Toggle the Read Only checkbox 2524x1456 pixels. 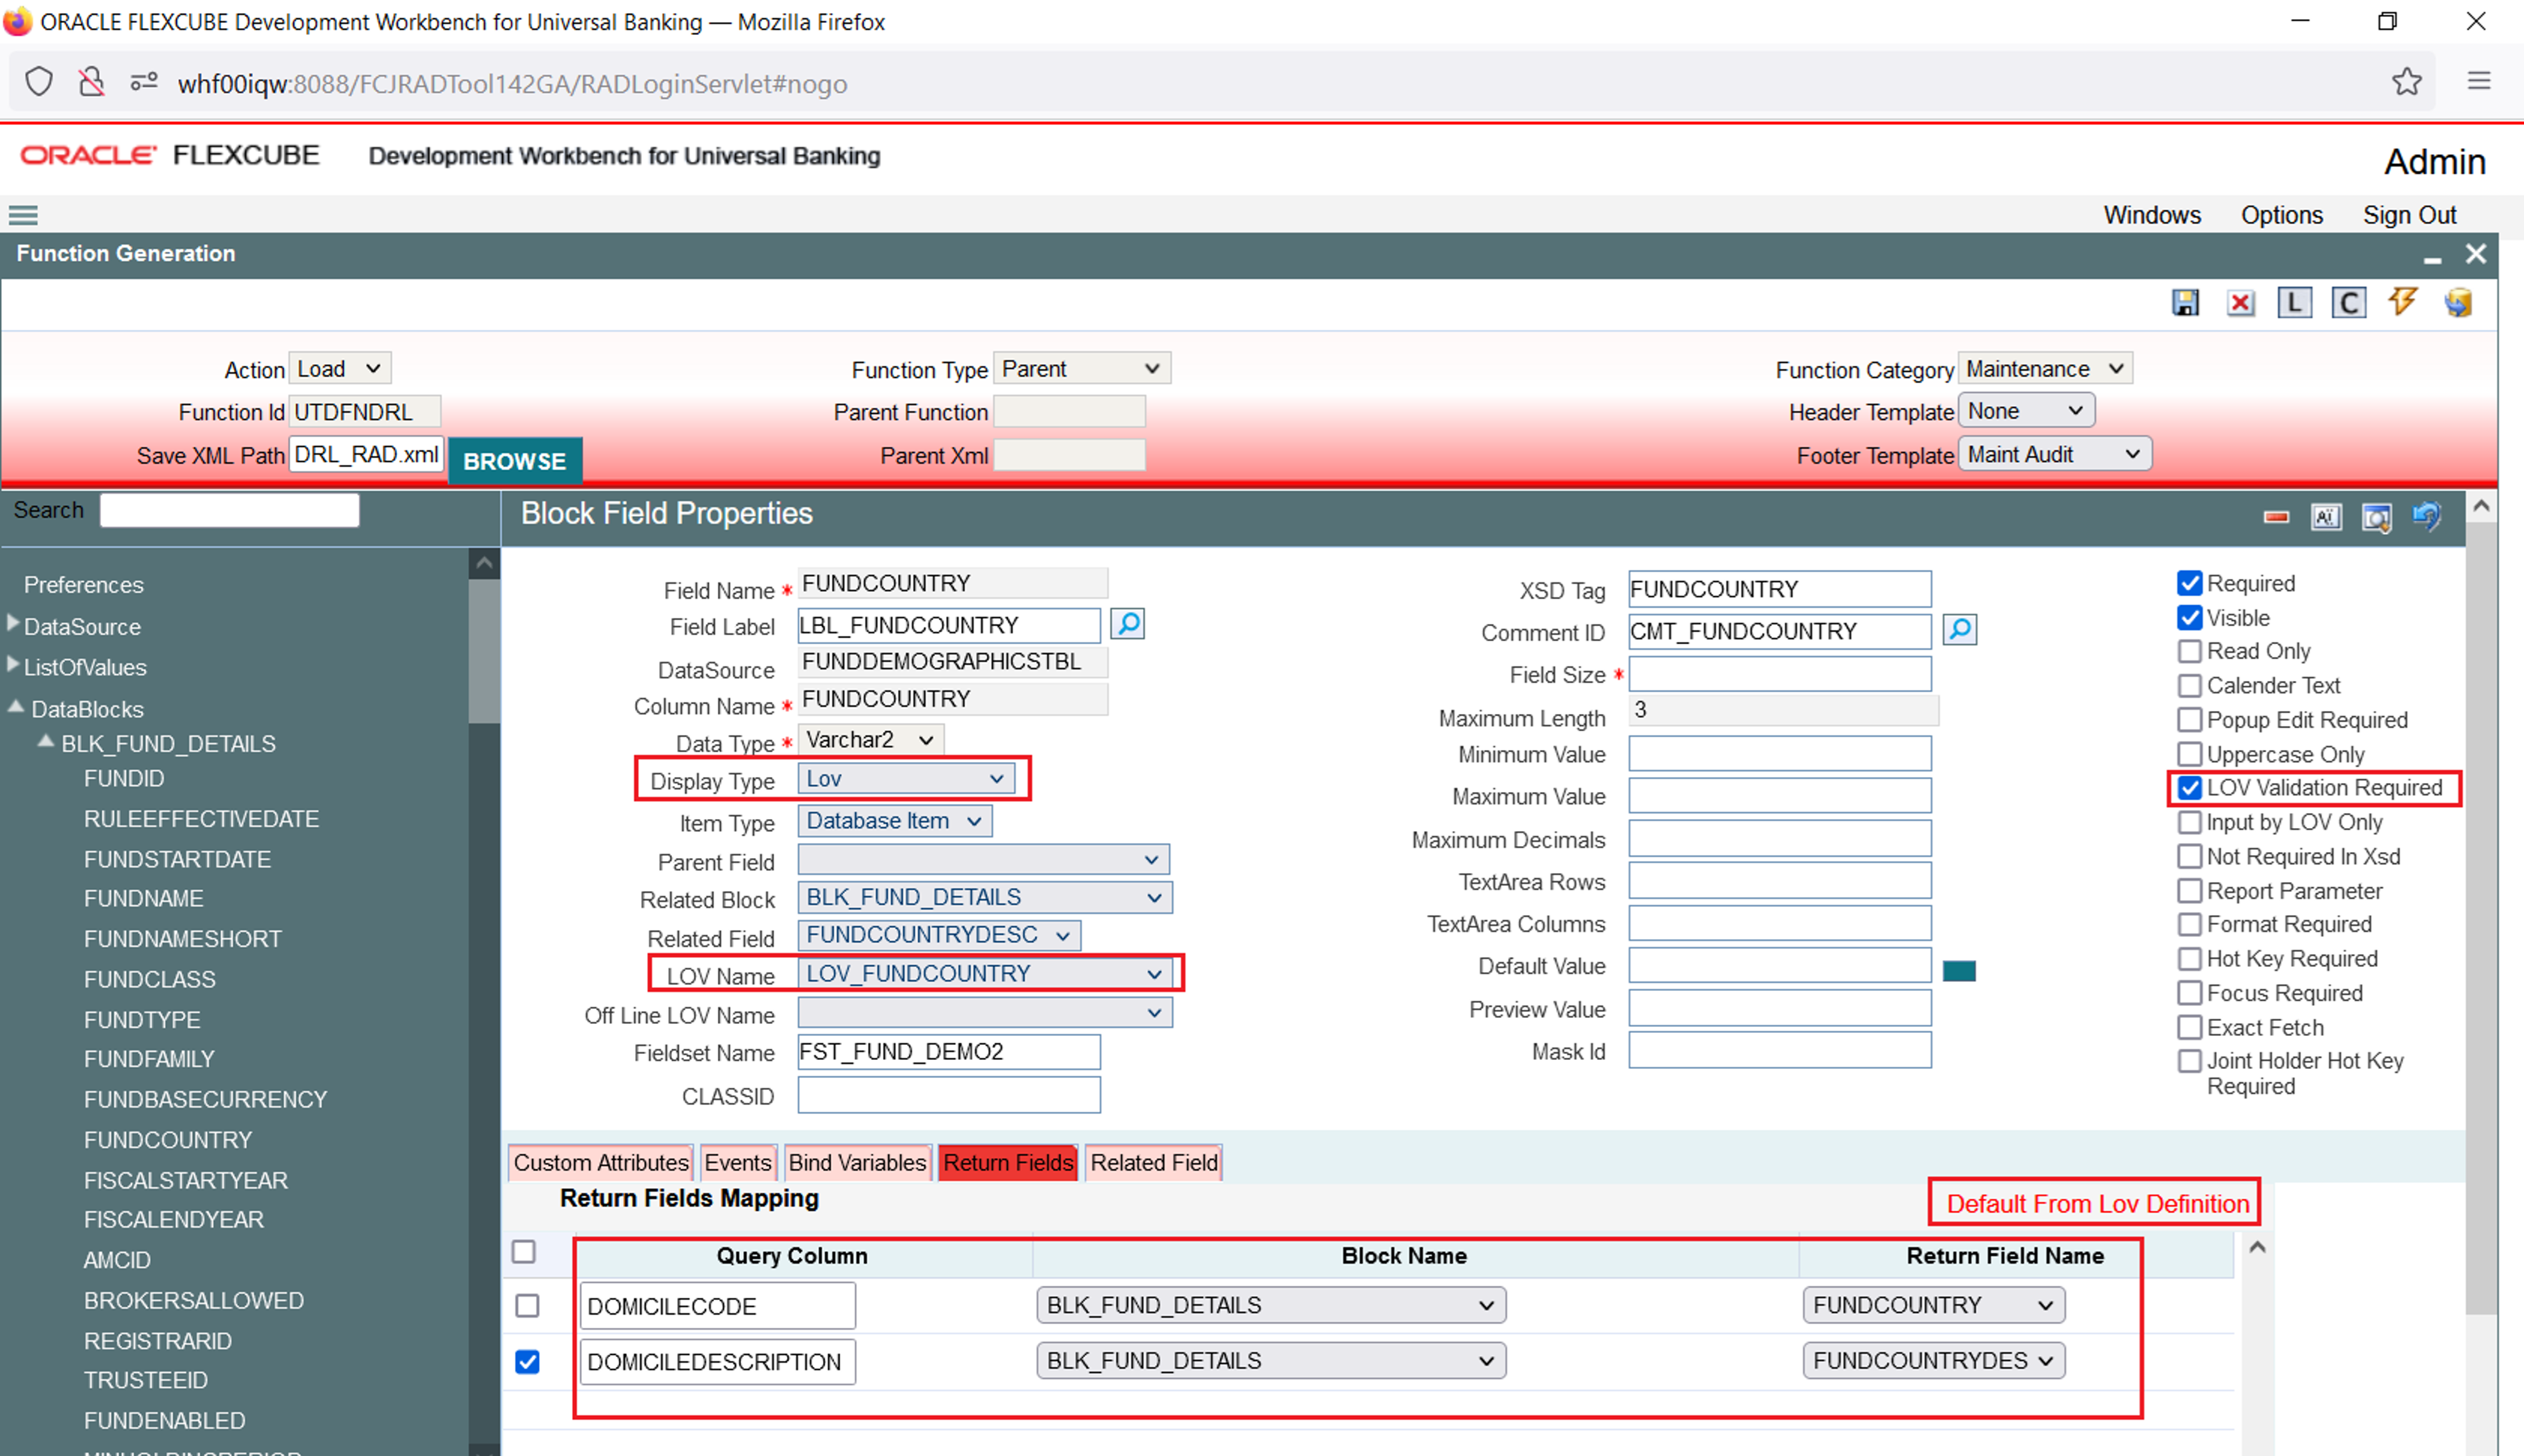tap(2189, 651)
